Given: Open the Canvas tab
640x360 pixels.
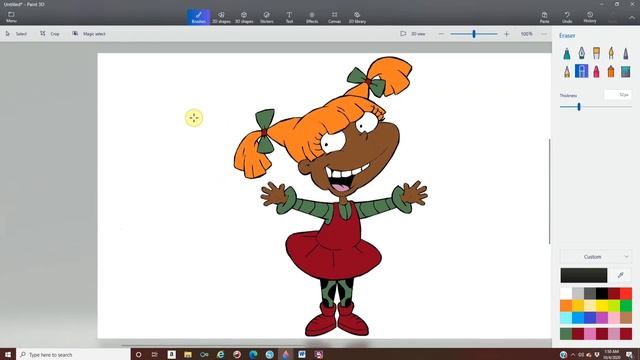Looking at the screenshot, I should pyautogui.click(x=334, y=17).
